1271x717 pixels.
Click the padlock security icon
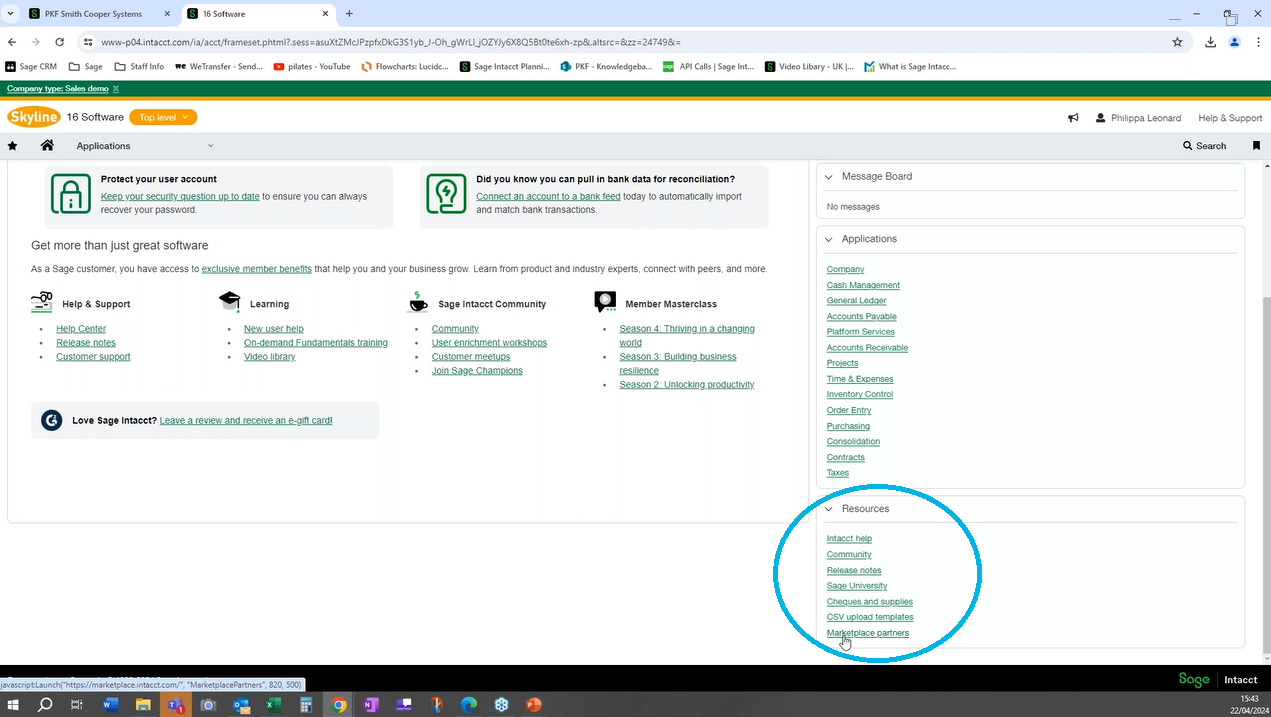70,194
